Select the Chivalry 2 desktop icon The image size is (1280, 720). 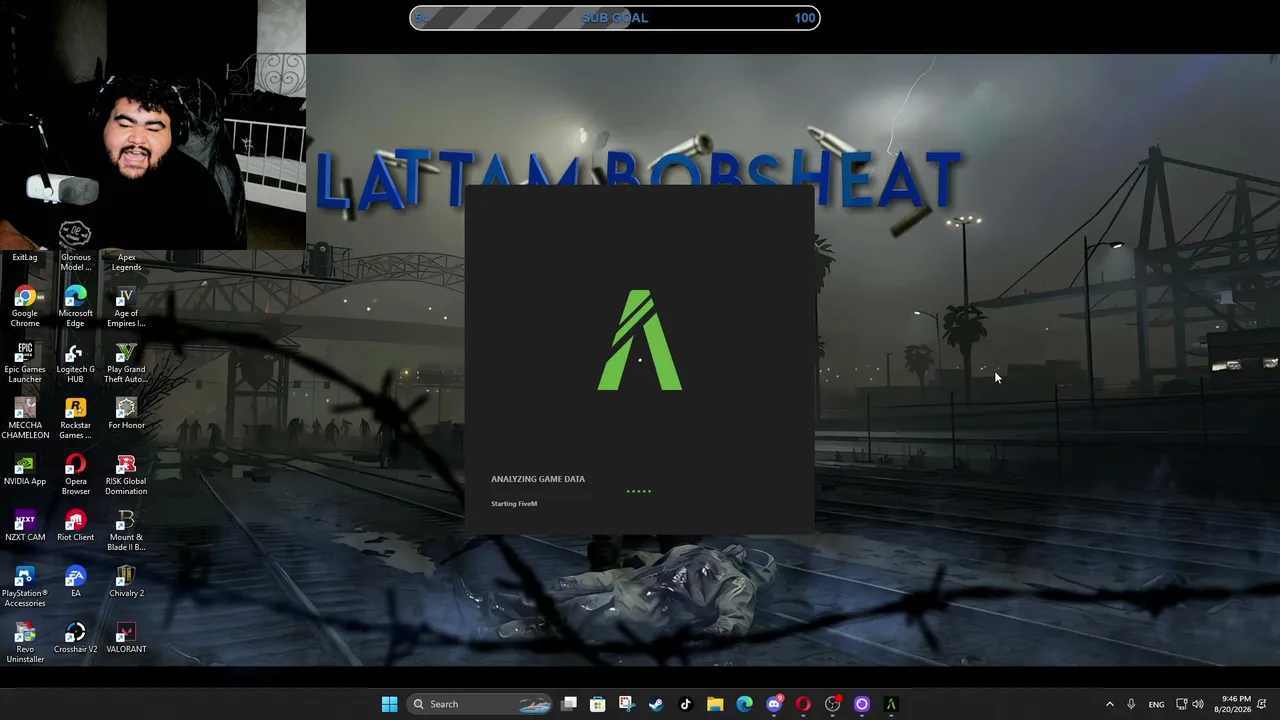tap(126, 582)
